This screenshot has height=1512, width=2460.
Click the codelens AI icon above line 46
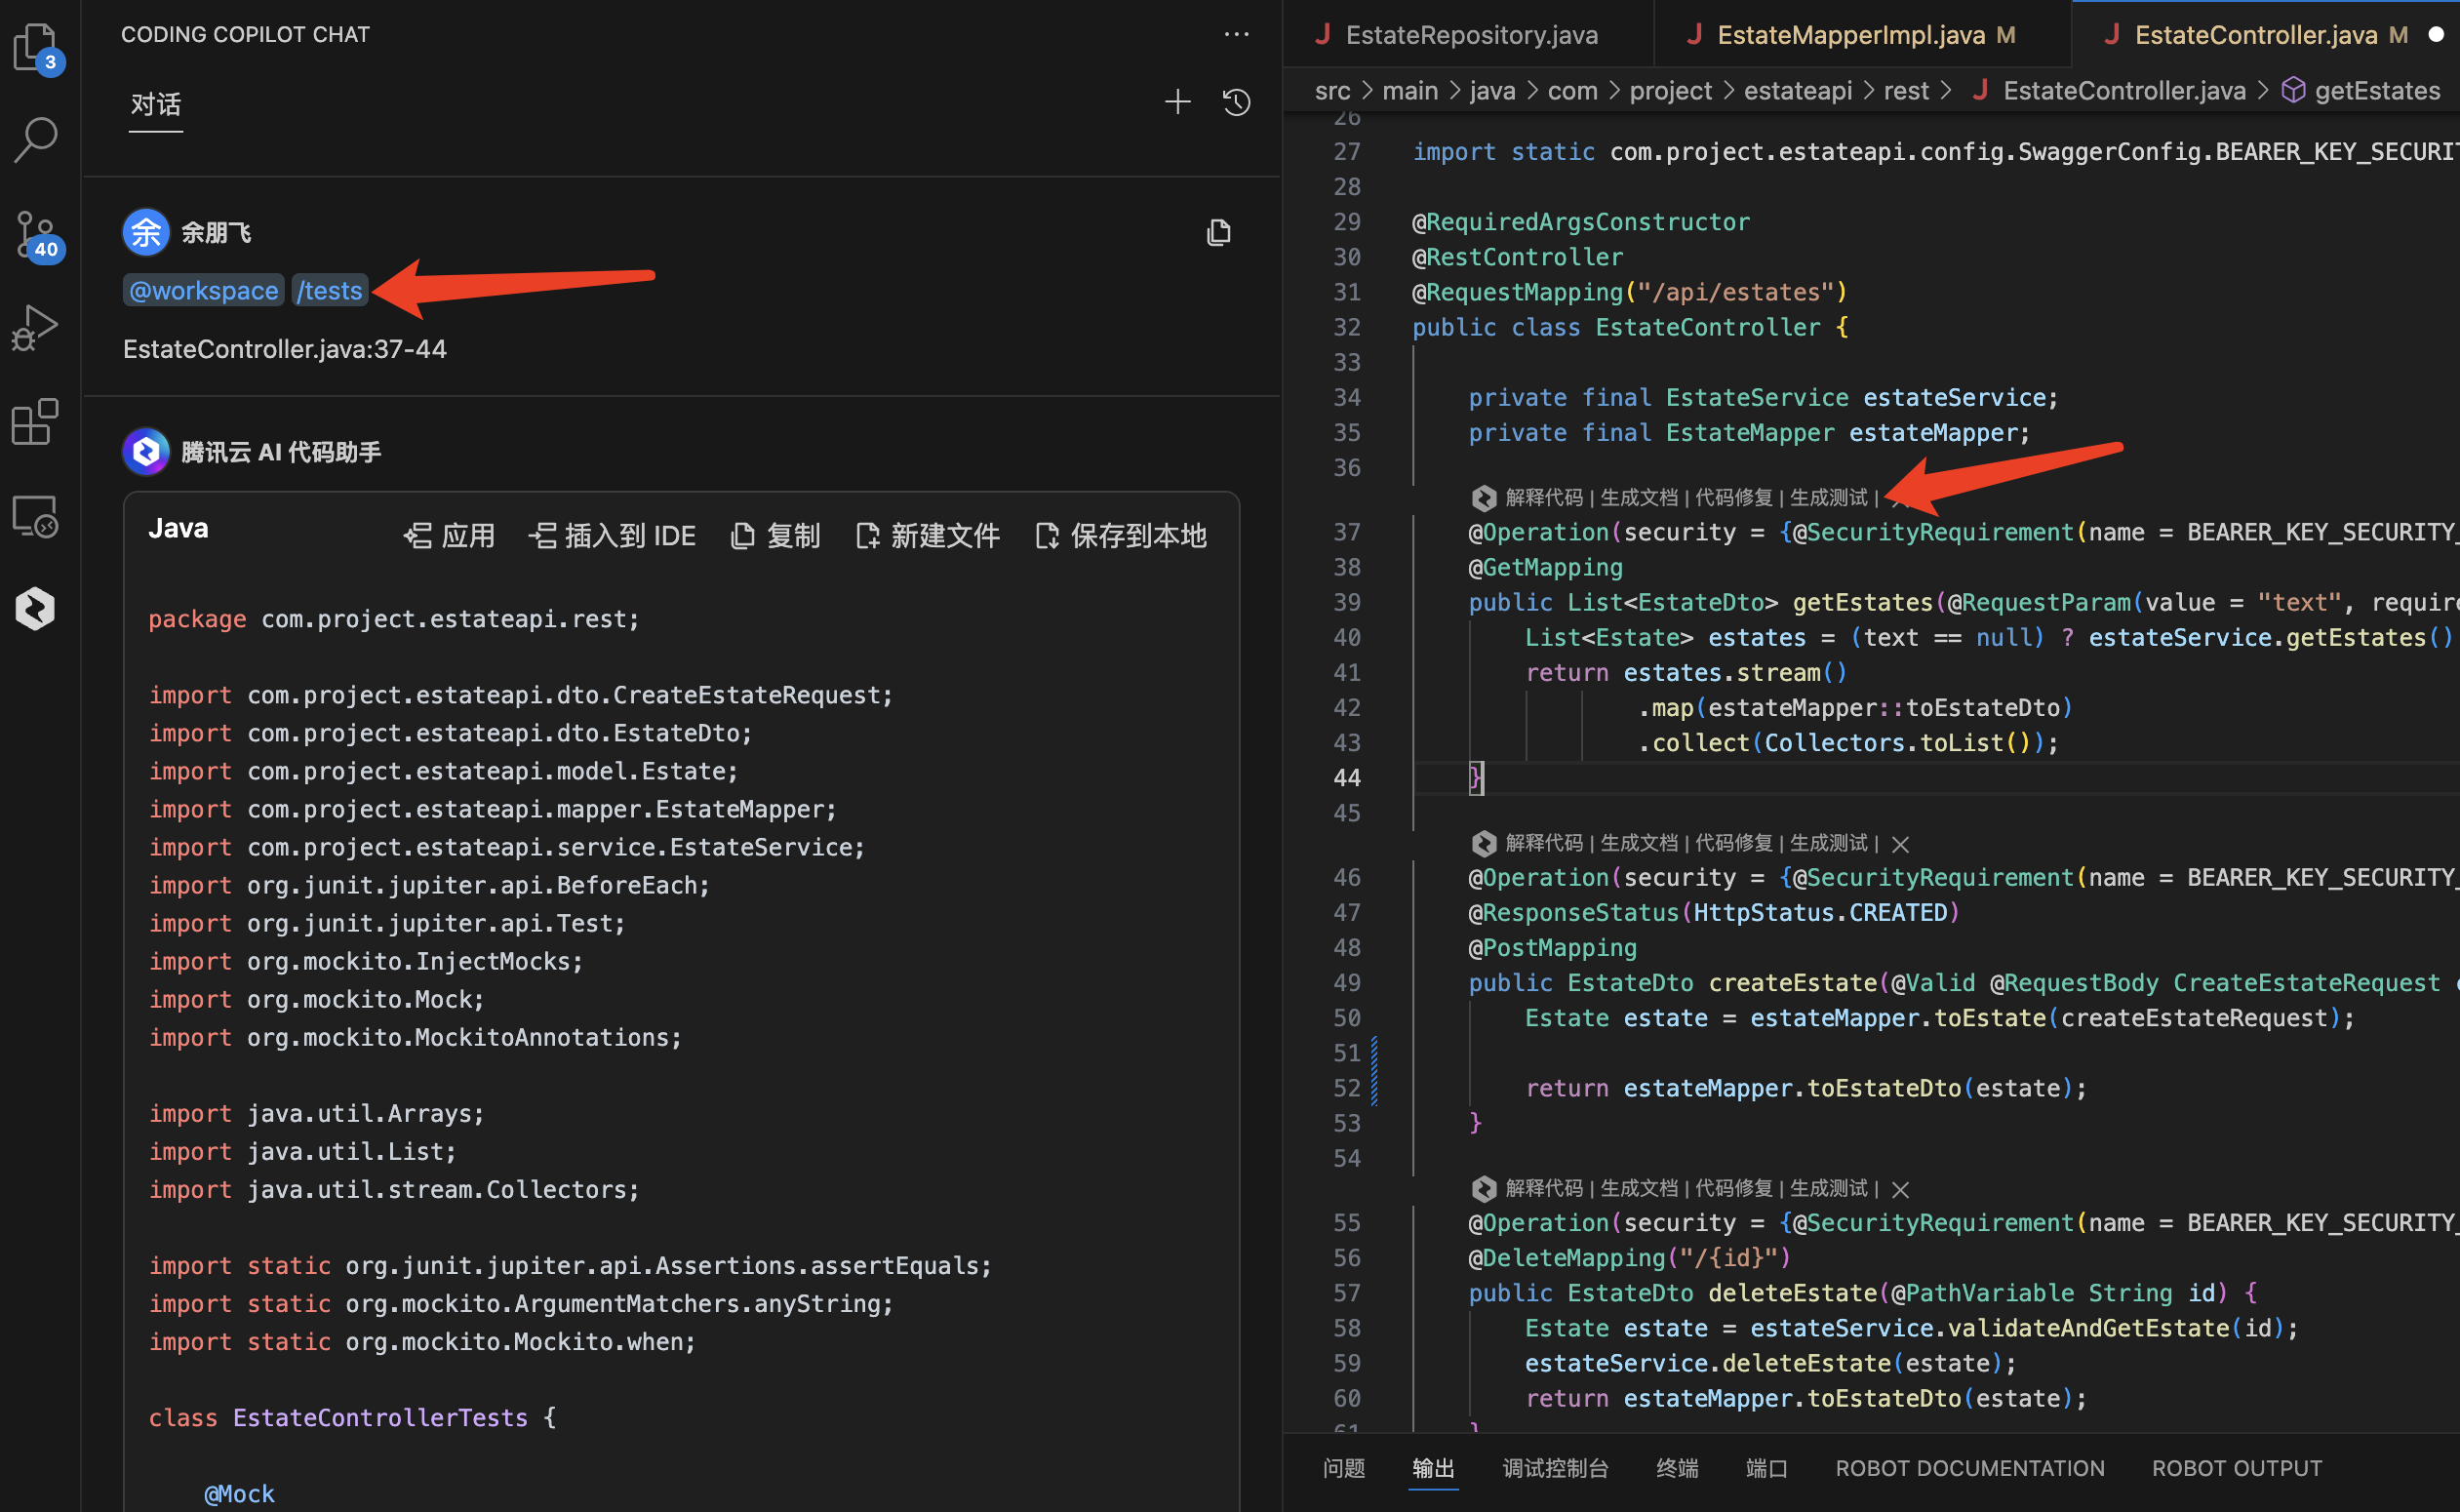[x=1484, y=843]
